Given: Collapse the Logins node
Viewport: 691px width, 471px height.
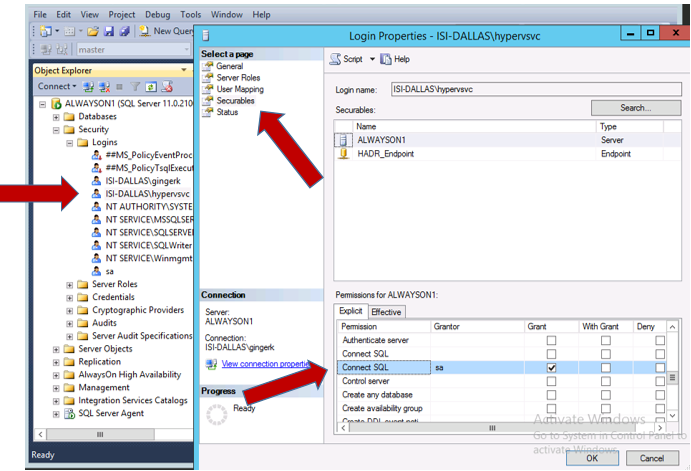Looking at the screenshot, I should (70, 143).
